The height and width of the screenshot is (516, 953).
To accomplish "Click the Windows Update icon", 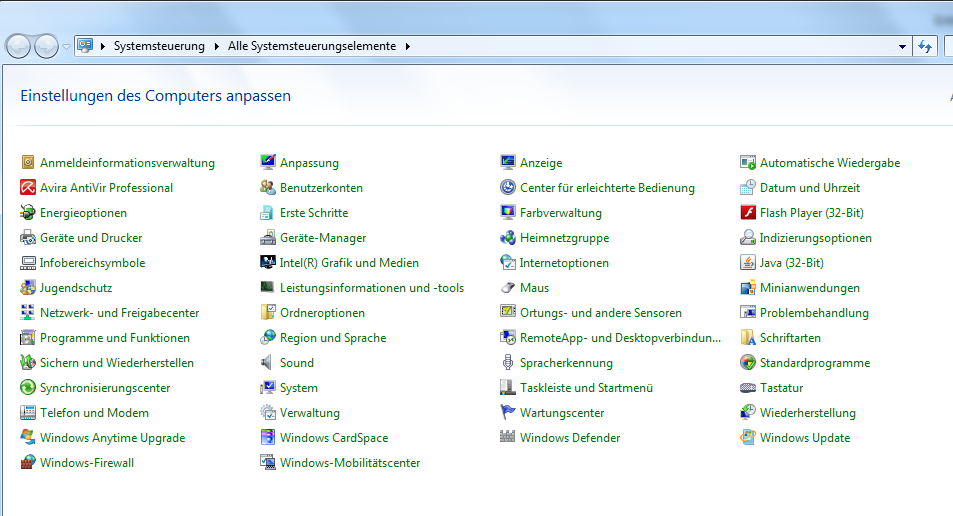I will point(748,437).
